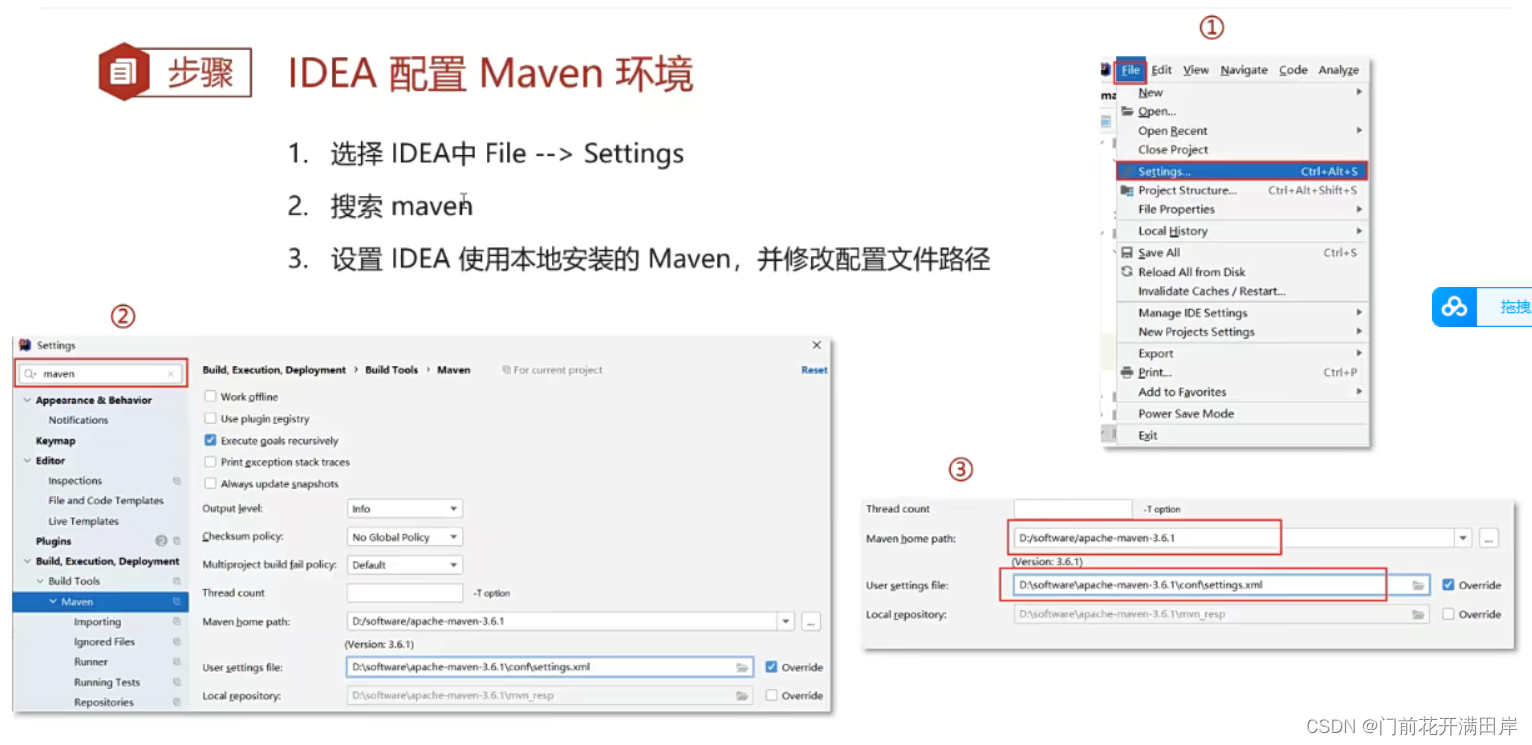
Task: Click the project-level icon beside Ignored Files
Action: pyautogui.click(x=177, y=642)
